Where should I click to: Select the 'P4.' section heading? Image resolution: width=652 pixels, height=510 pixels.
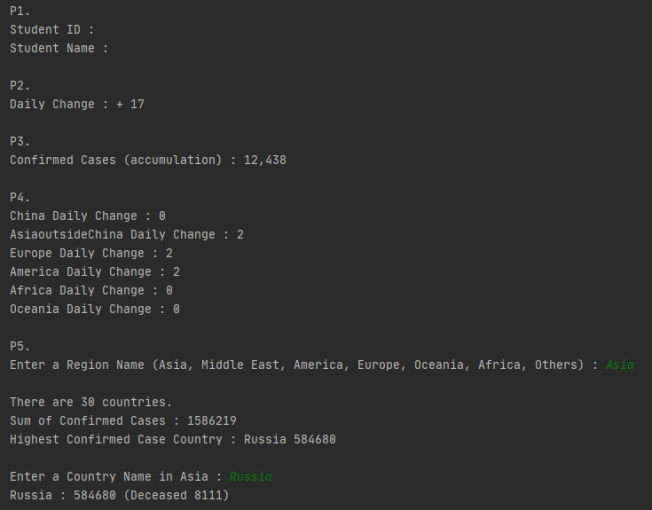click(x=20, y=197)
